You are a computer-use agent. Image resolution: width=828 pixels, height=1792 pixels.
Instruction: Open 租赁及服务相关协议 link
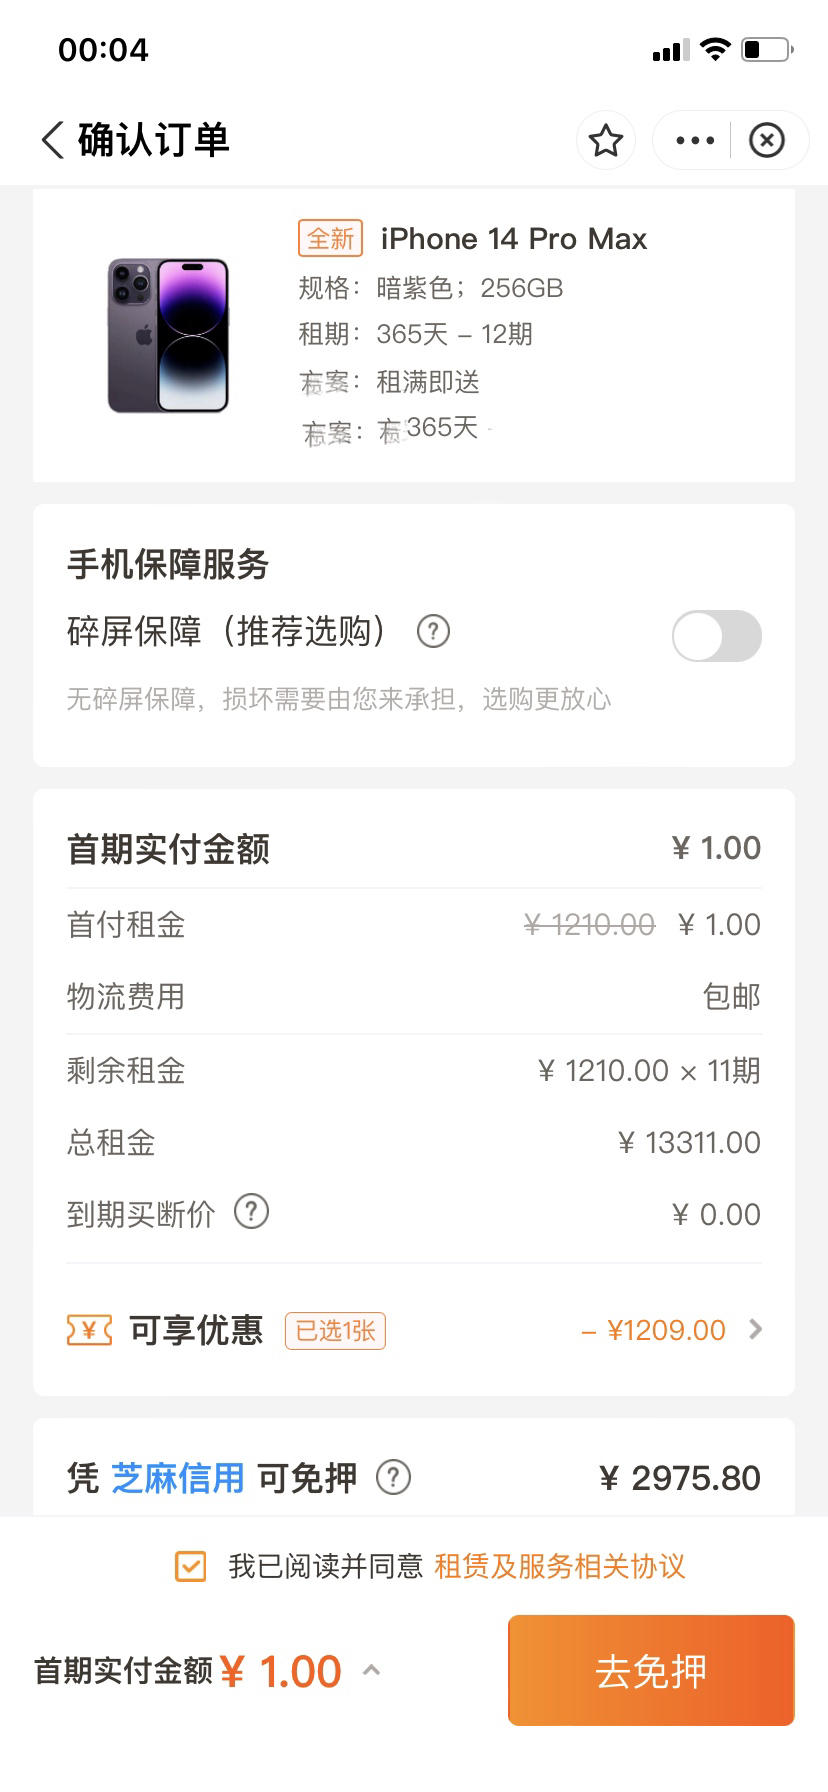[x=559, y=1566]
